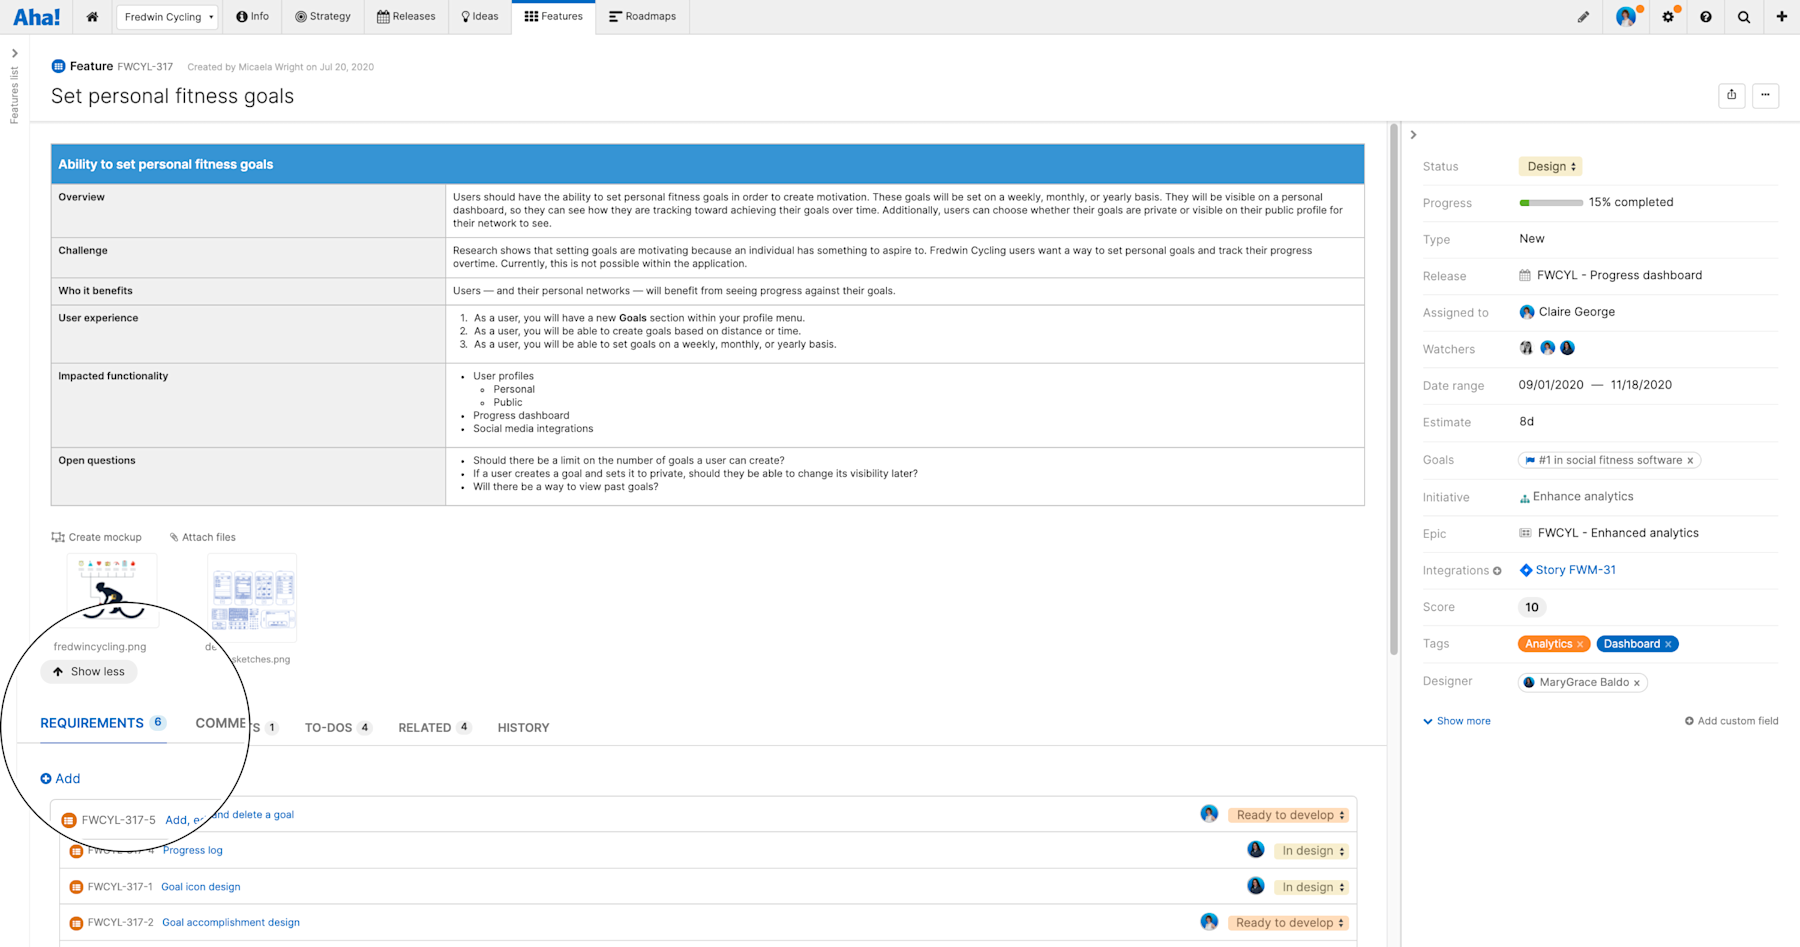1800x947 pixels.
Task: Click Add to create a new requirement
Action: coord(61,778)
